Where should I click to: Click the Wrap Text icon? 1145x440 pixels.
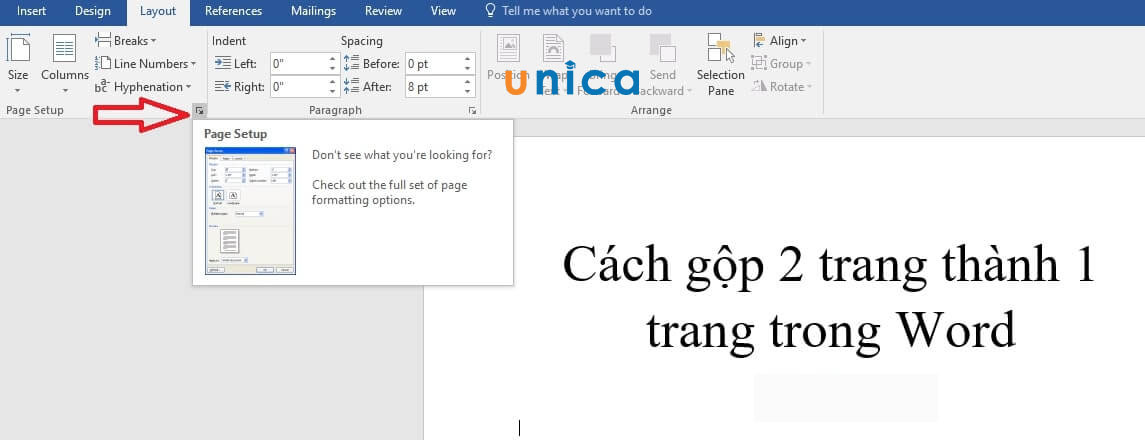(x=554, y=47)
